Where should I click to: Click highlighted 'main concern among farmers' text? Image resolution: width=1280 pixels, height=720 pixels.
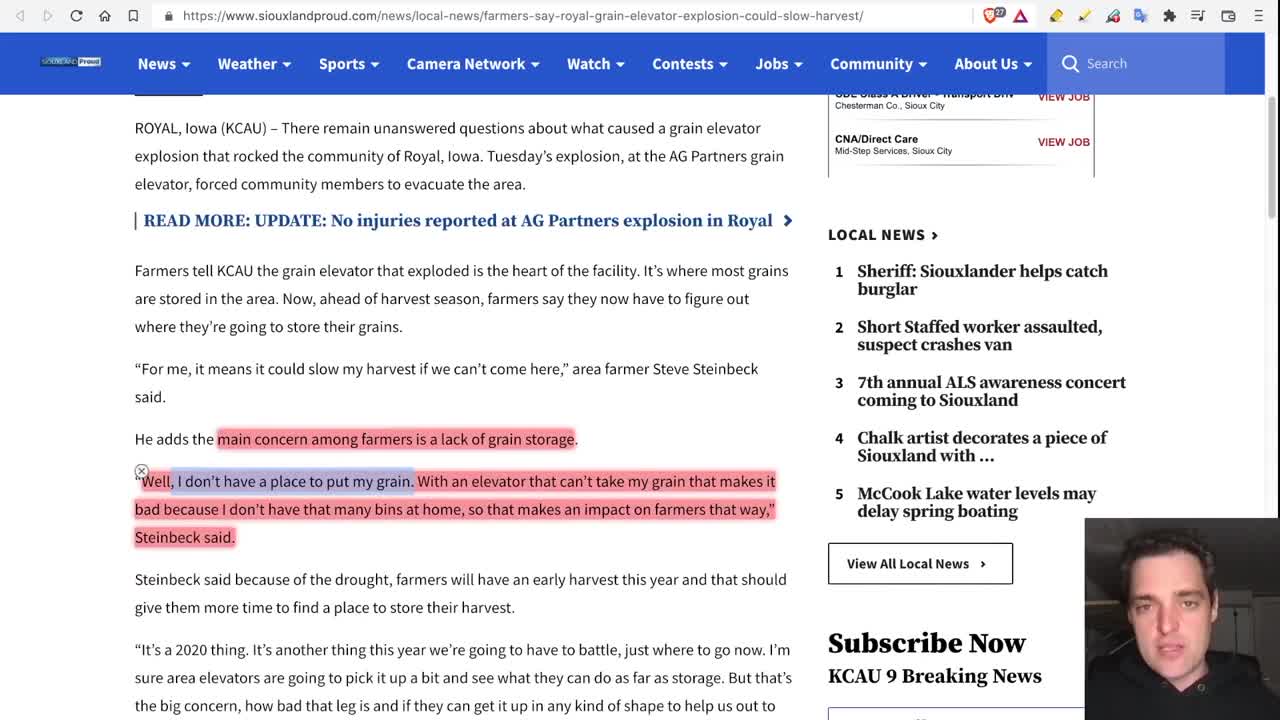[396, 439]
